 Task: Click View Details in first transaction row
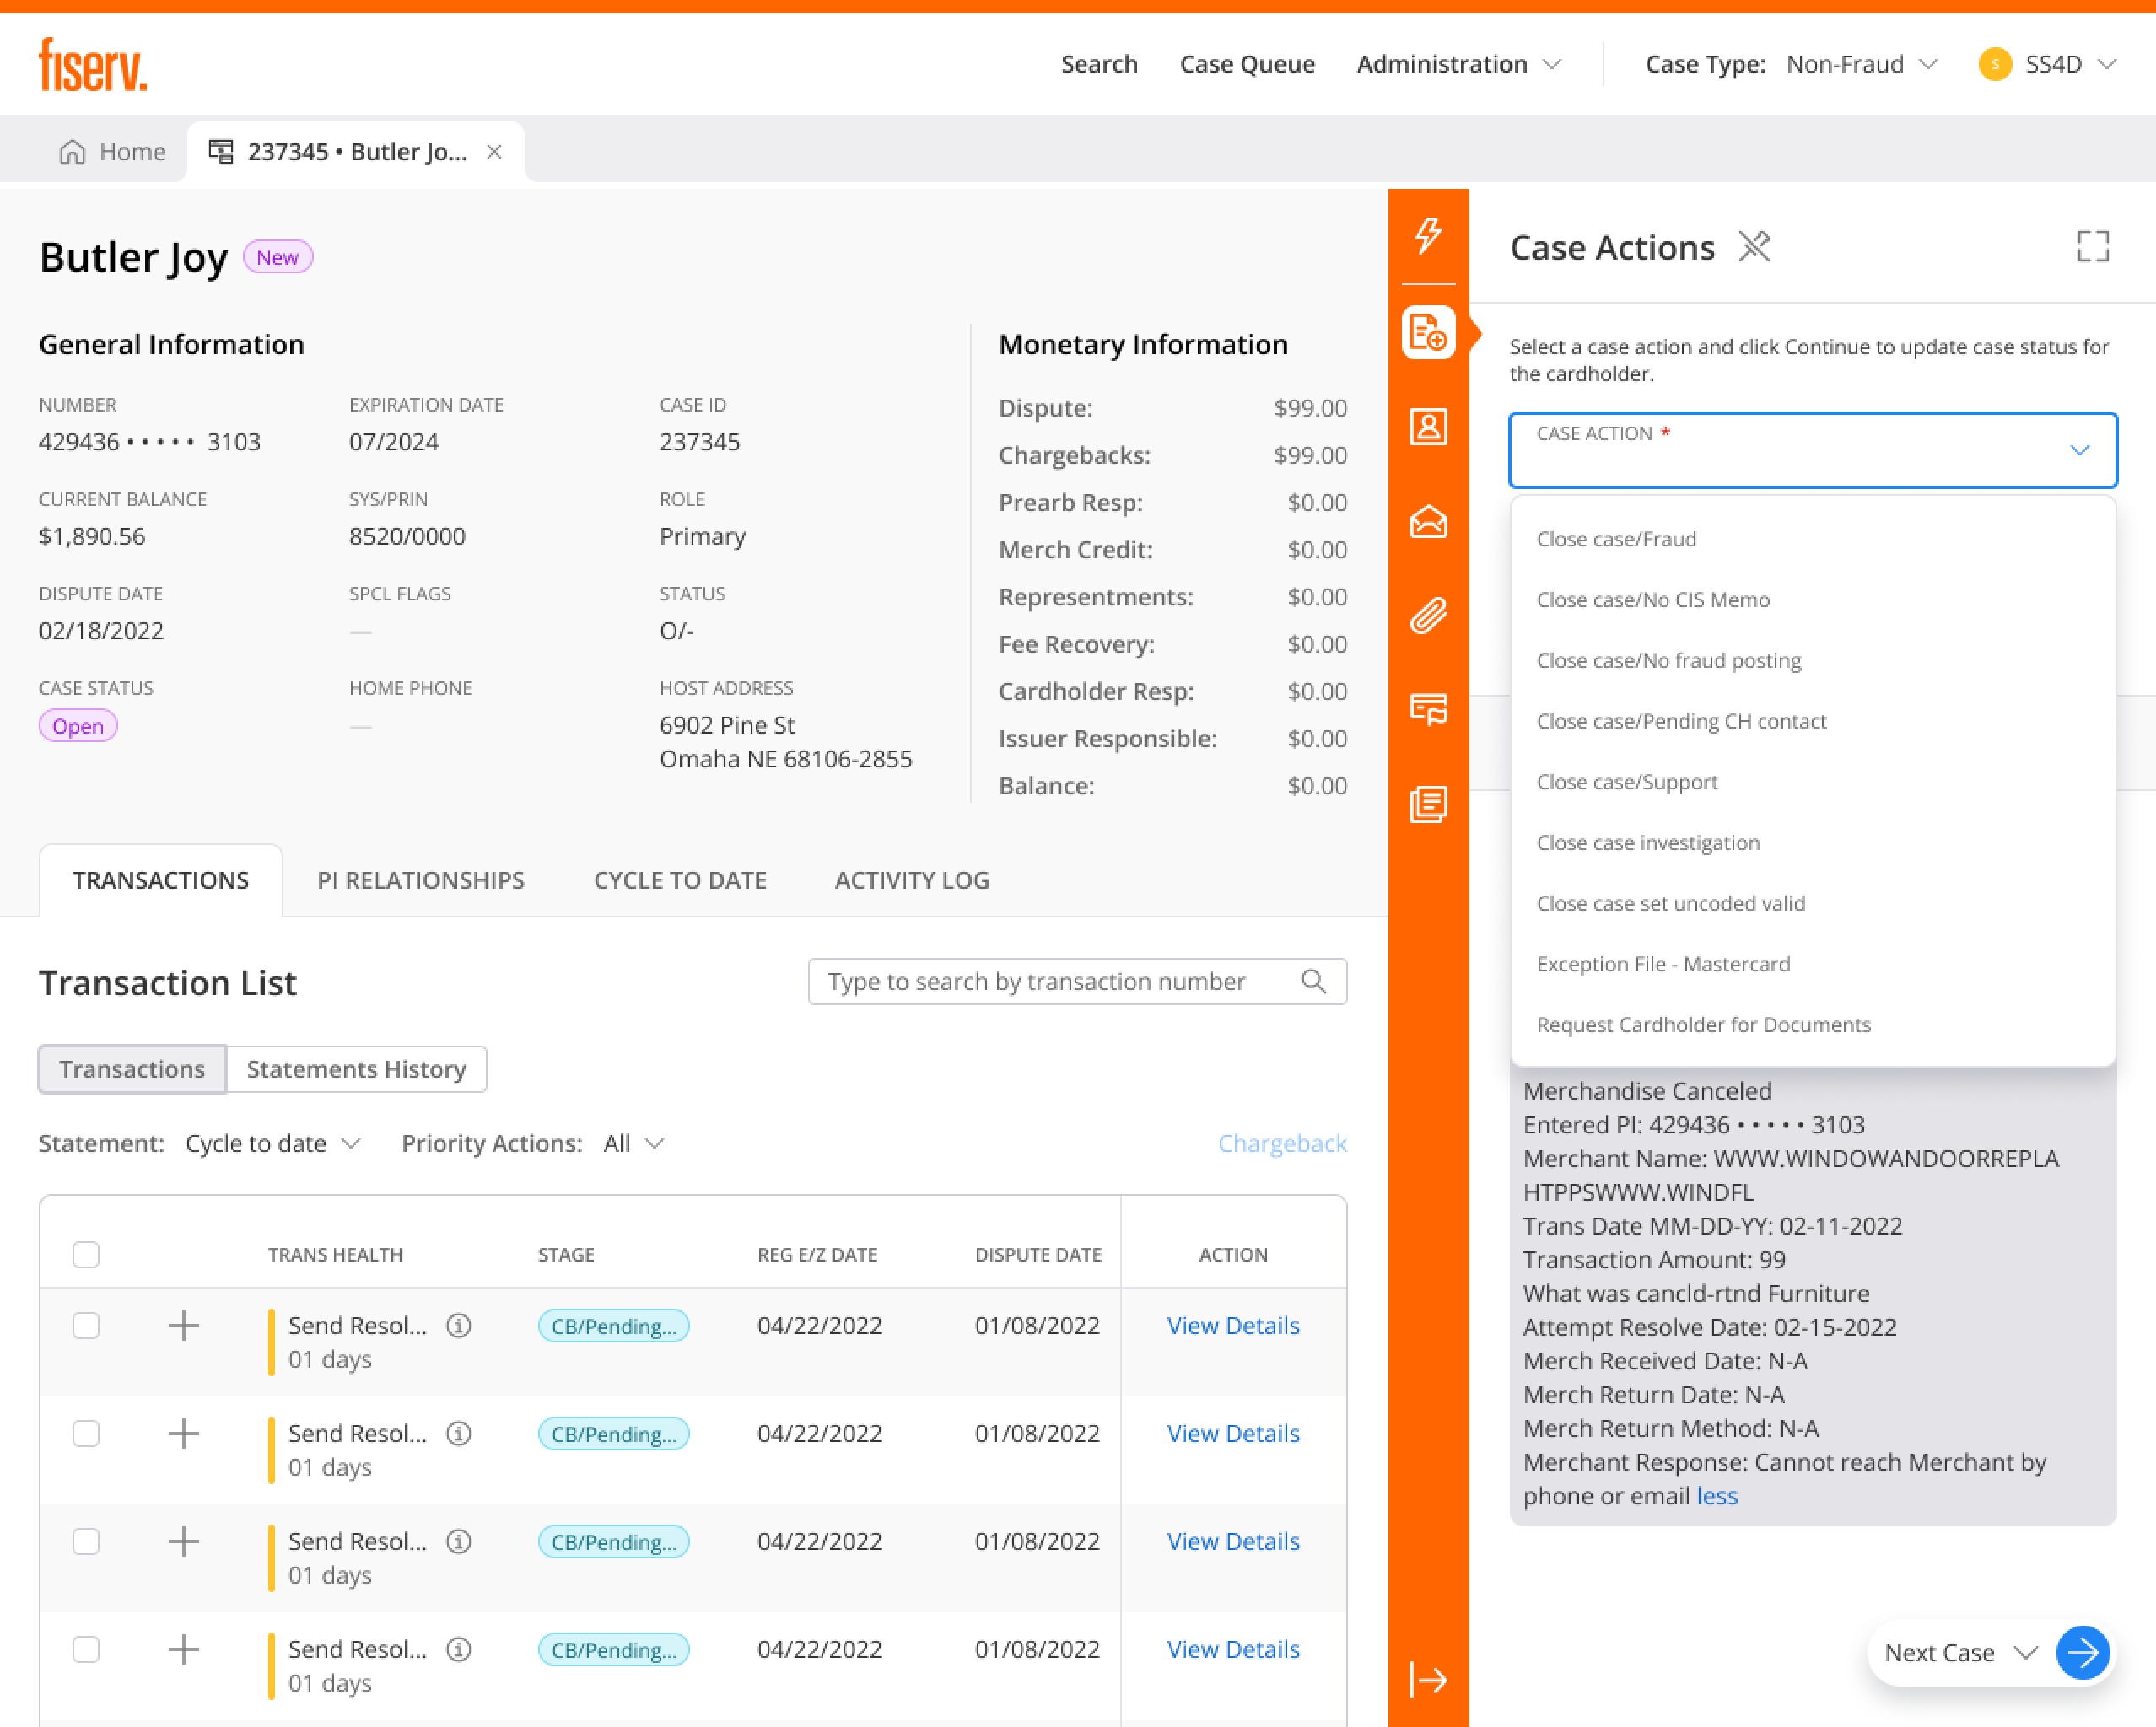click(x=1233, y=1325)
